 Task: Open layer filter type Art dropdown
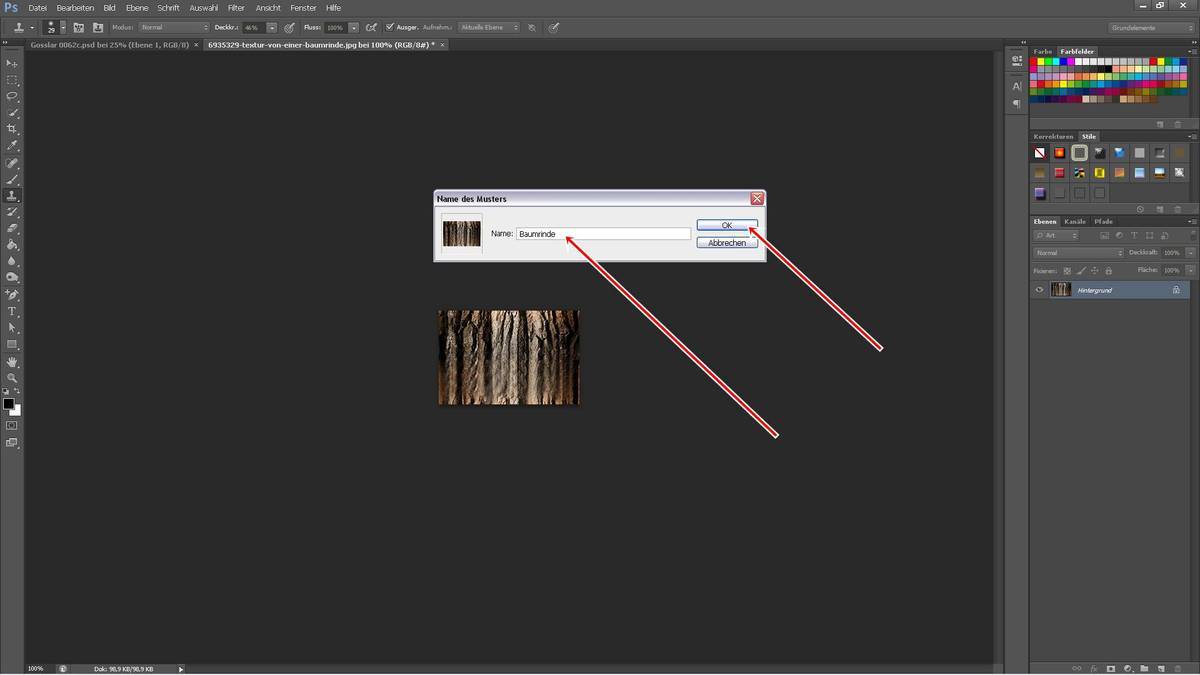tap(1057, 236)
